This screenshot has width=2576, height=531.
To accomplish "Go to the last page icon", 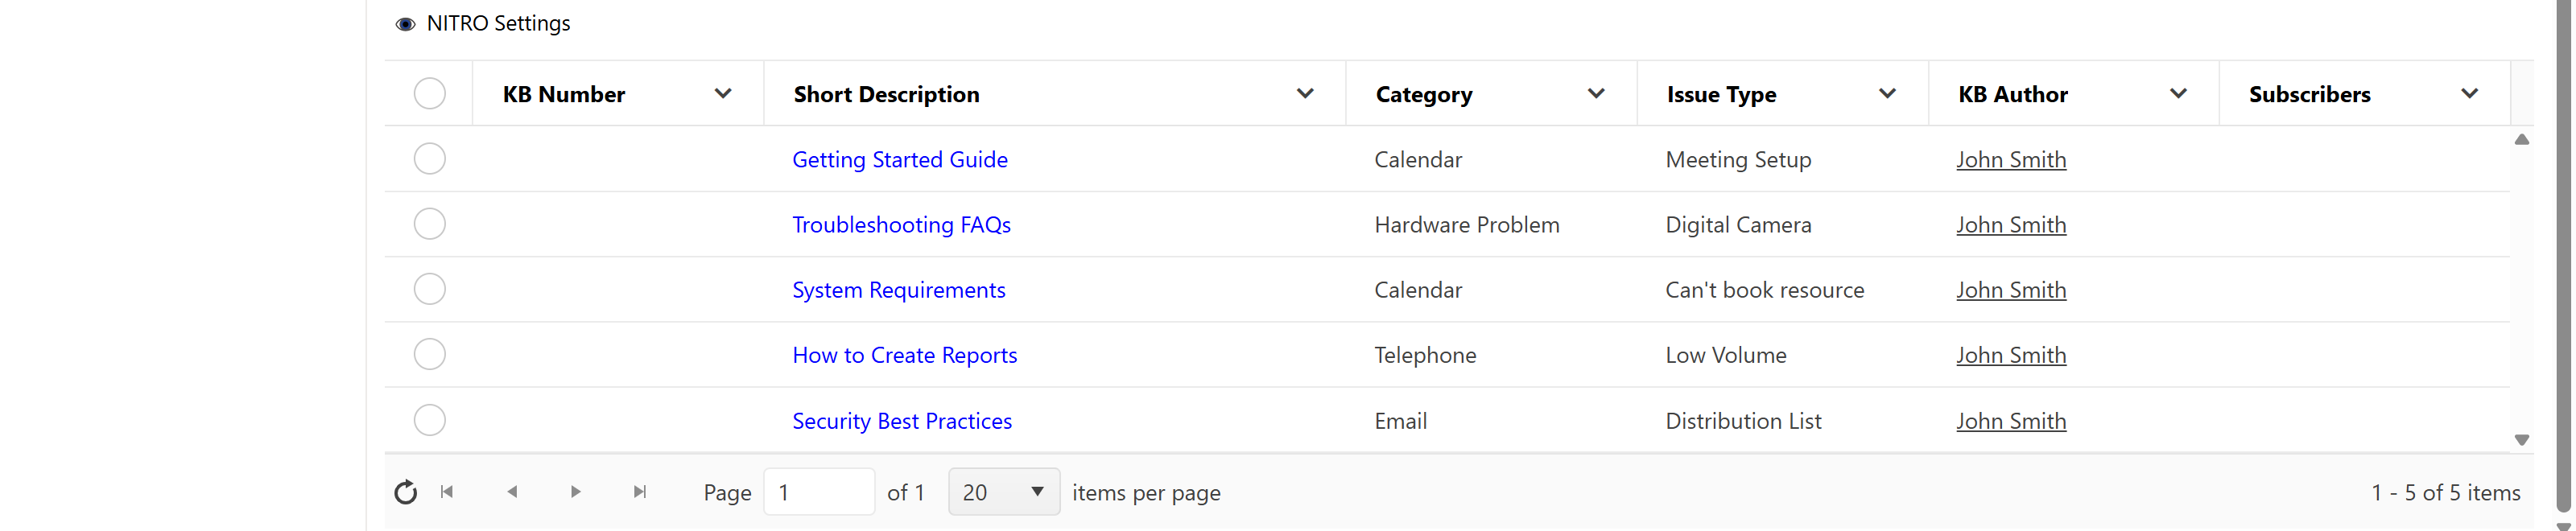I will 640,492.
